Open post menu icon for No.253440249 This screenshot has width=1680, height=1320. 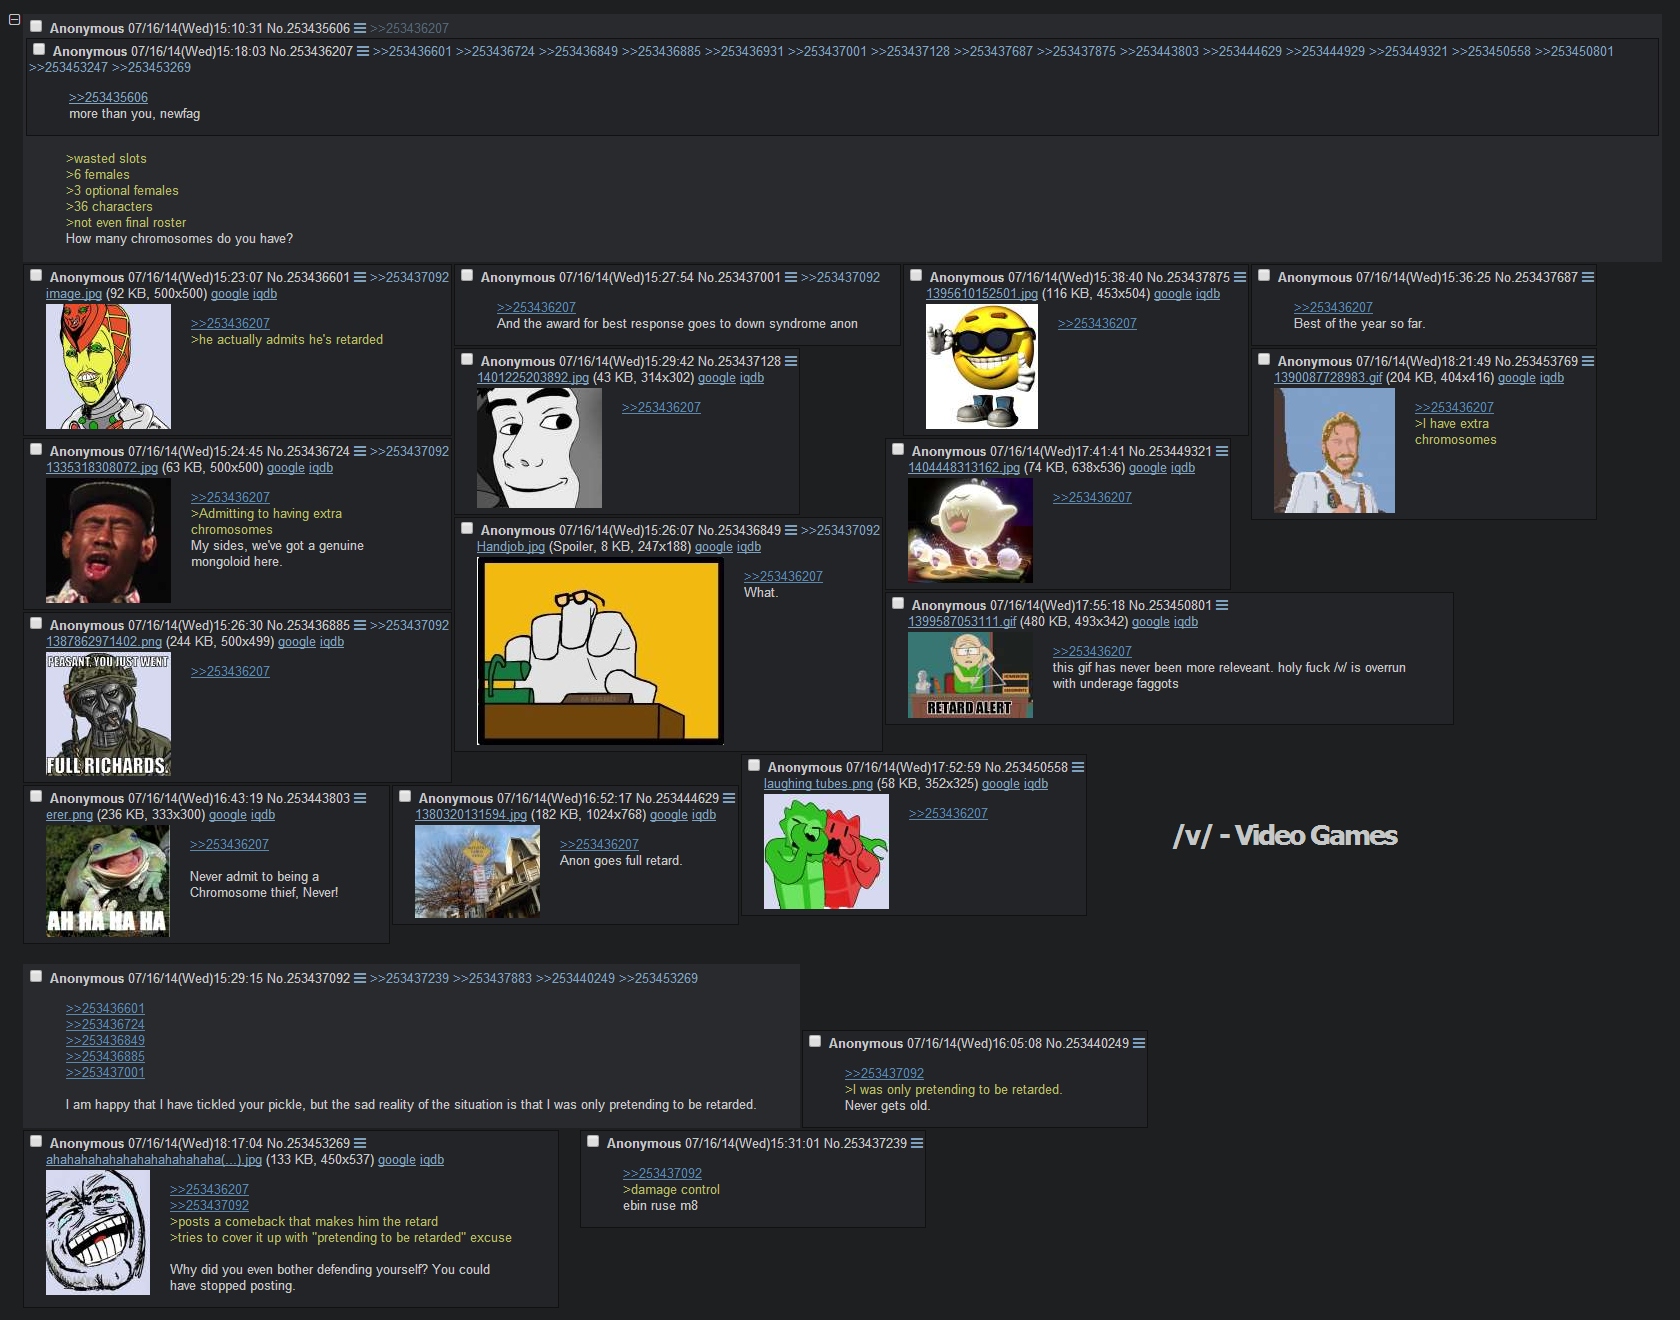point(1139,1043)
